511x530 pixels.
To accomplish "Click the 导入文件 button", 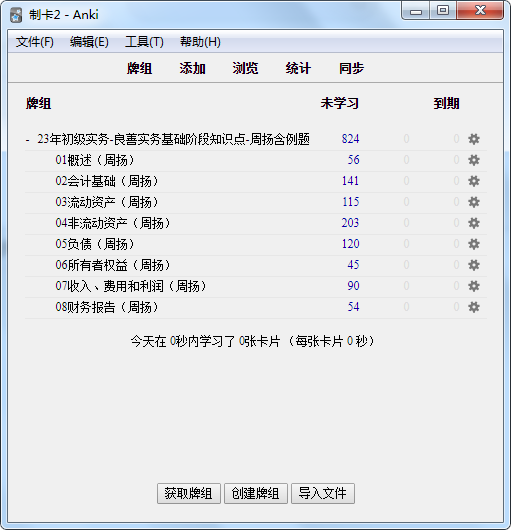I will pos(323,493).
